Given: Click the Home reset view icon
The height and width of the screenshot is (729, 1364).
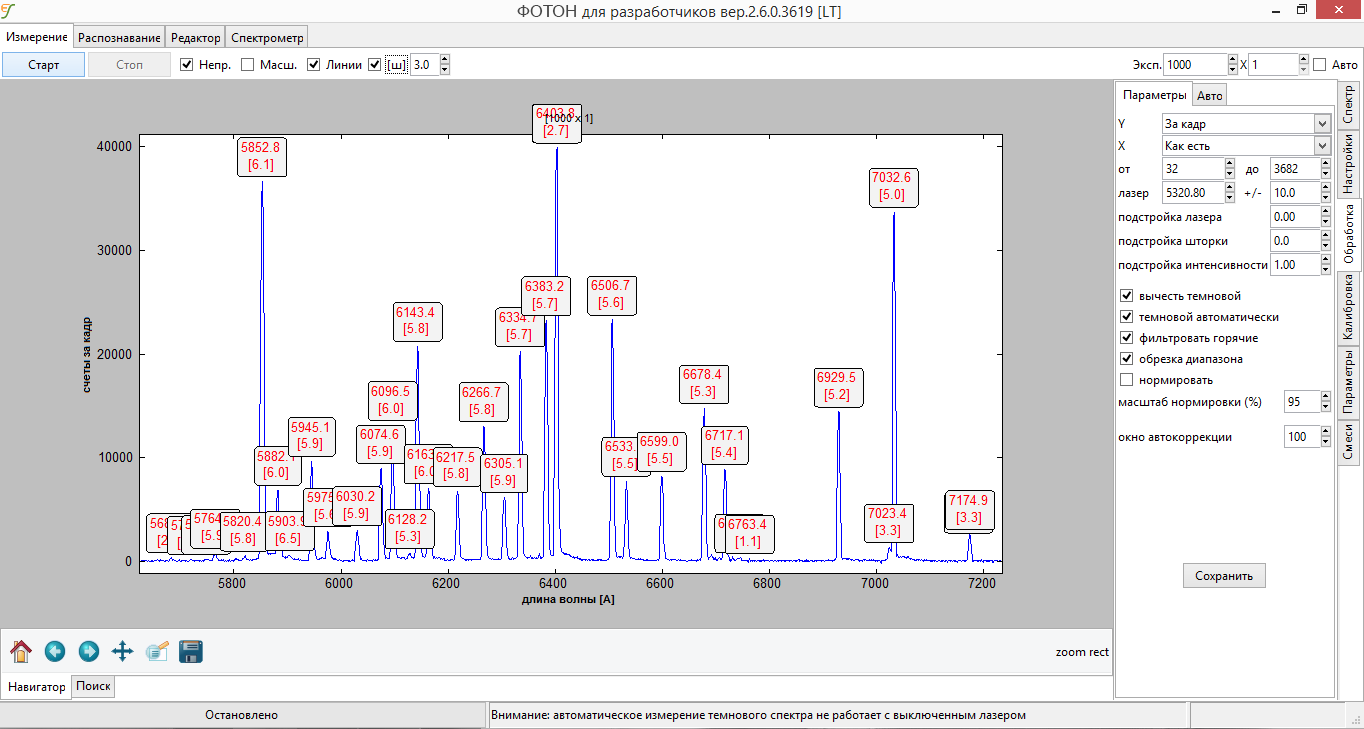Looking at the screenshot, I should (21, 652).
